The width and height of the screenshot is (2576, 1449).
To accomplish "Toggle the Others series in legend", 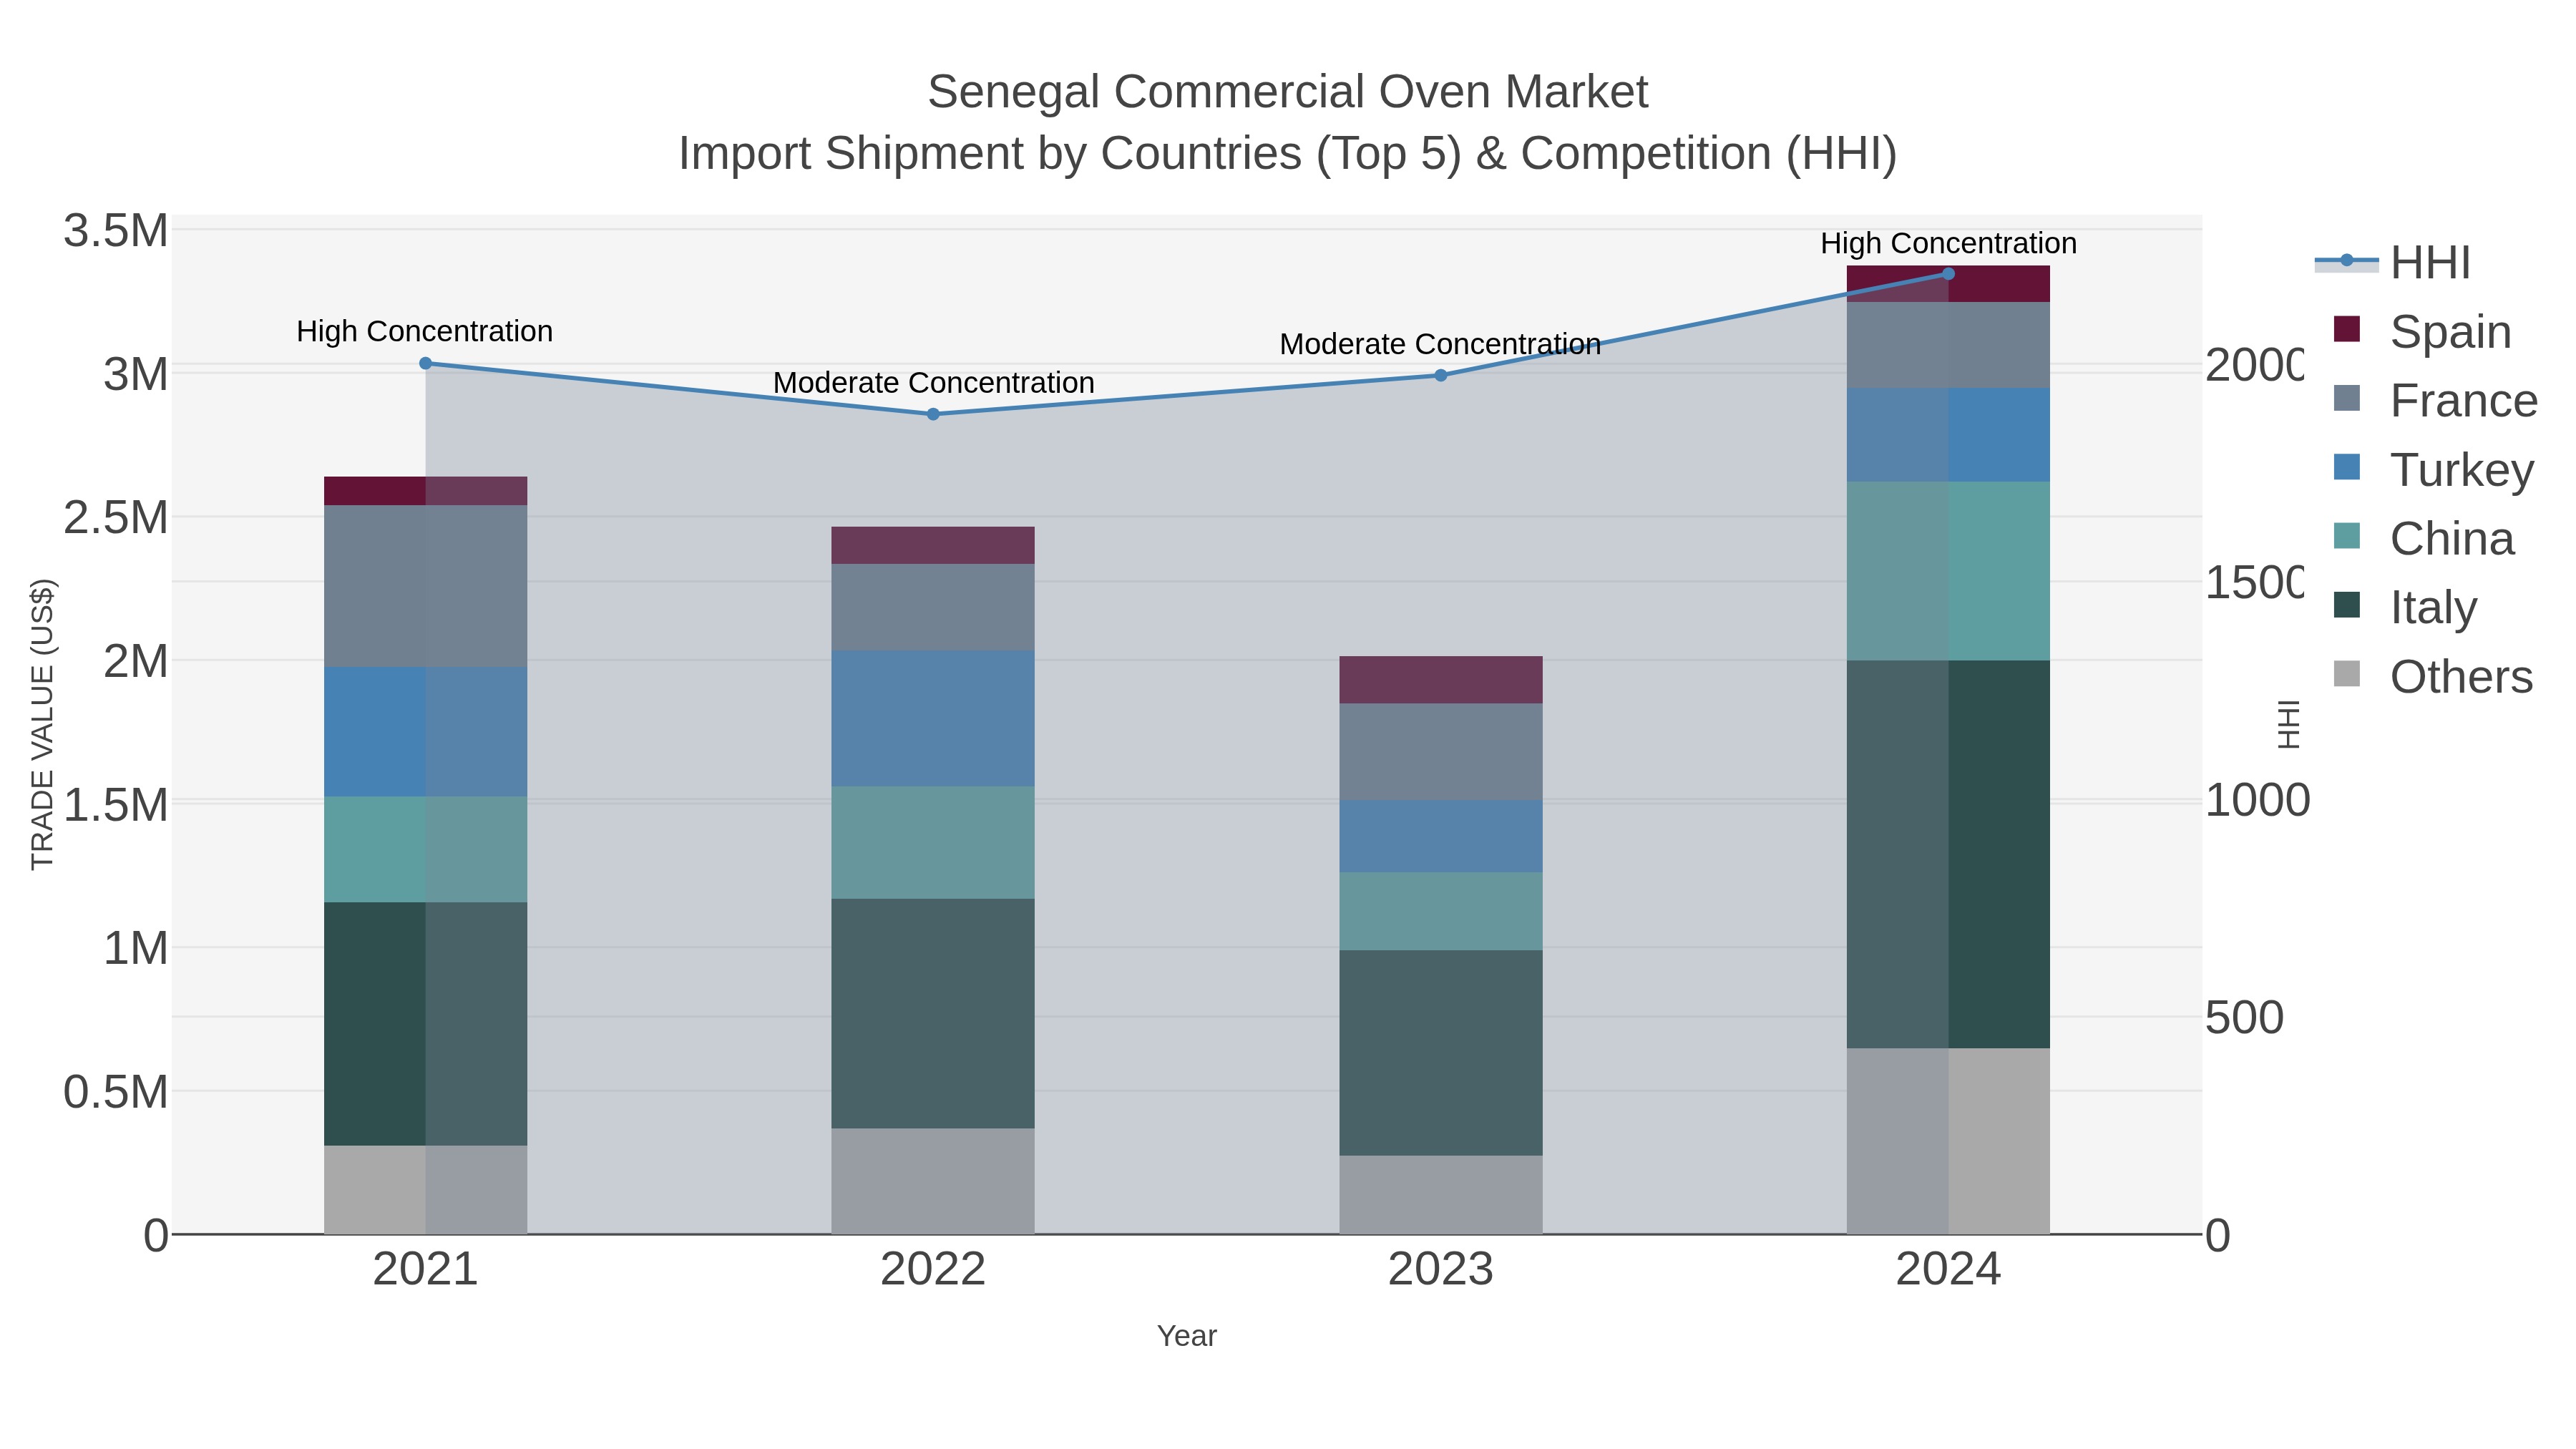I will click(x=2433, y=676).
